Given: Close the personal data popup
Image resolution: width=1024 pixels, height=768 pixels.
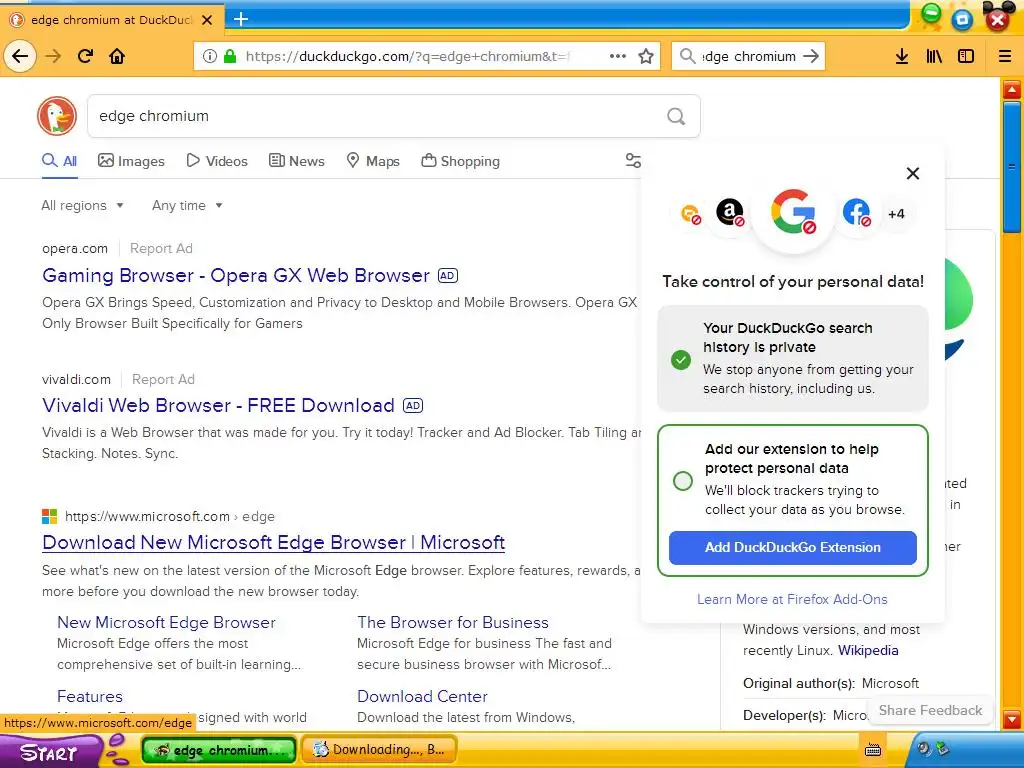Looking at the screenshot, I should 913,173.
